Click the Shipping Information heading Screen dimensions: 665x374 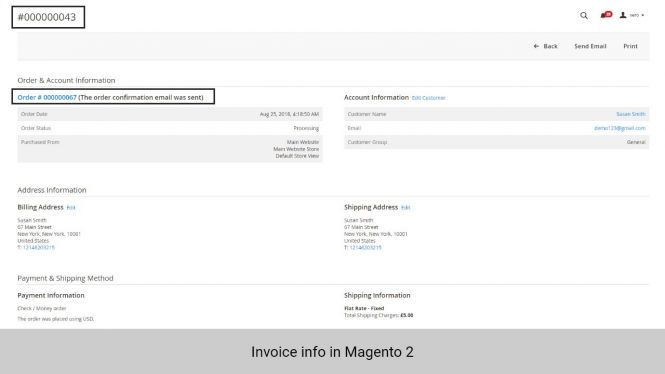377,295
